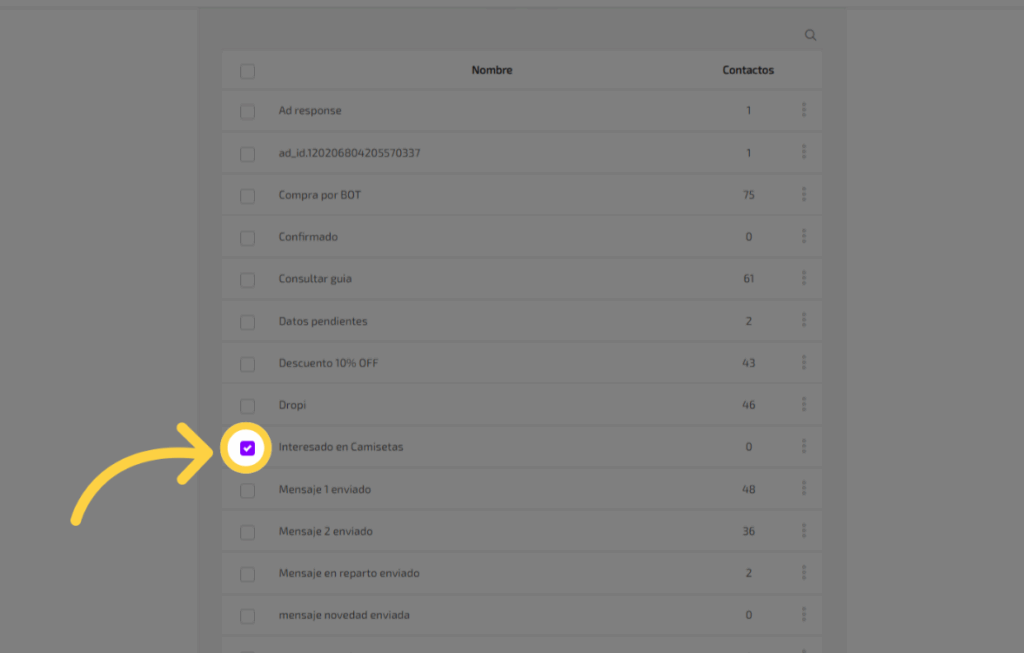Uncheck the Interesado en Camisetas checkbox
This screenshot has height=653, width=1024.
click(247, 448)
